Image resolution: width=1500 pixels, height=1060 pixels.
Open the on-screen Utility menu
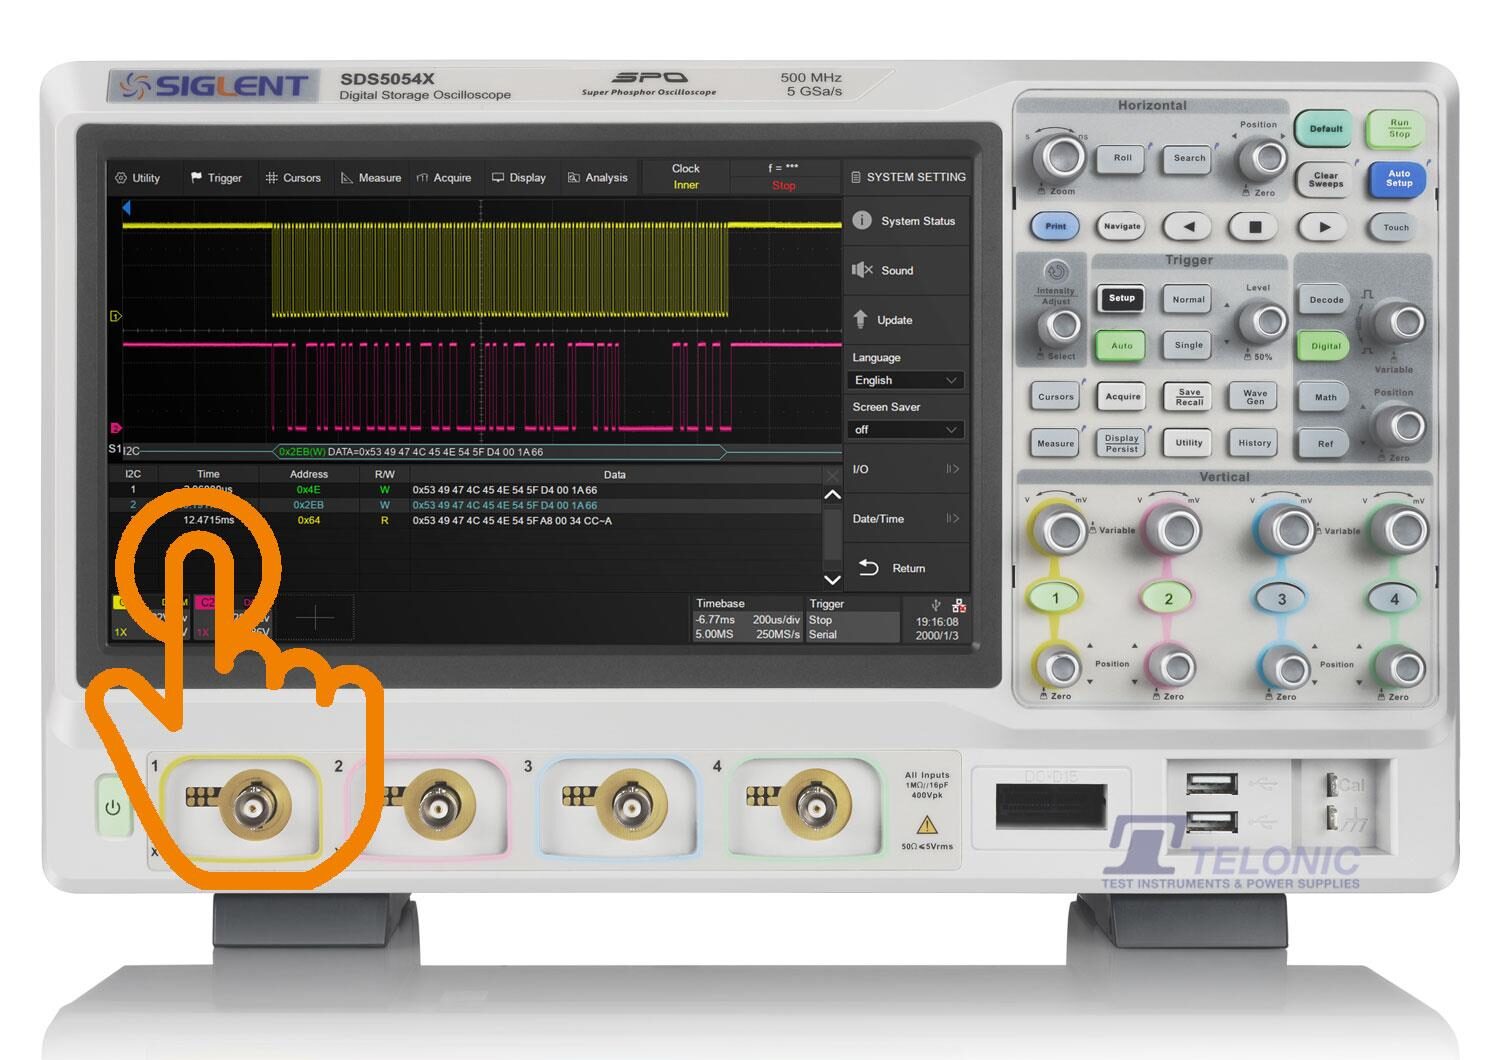pyautogui.click(x=138, y=178)
